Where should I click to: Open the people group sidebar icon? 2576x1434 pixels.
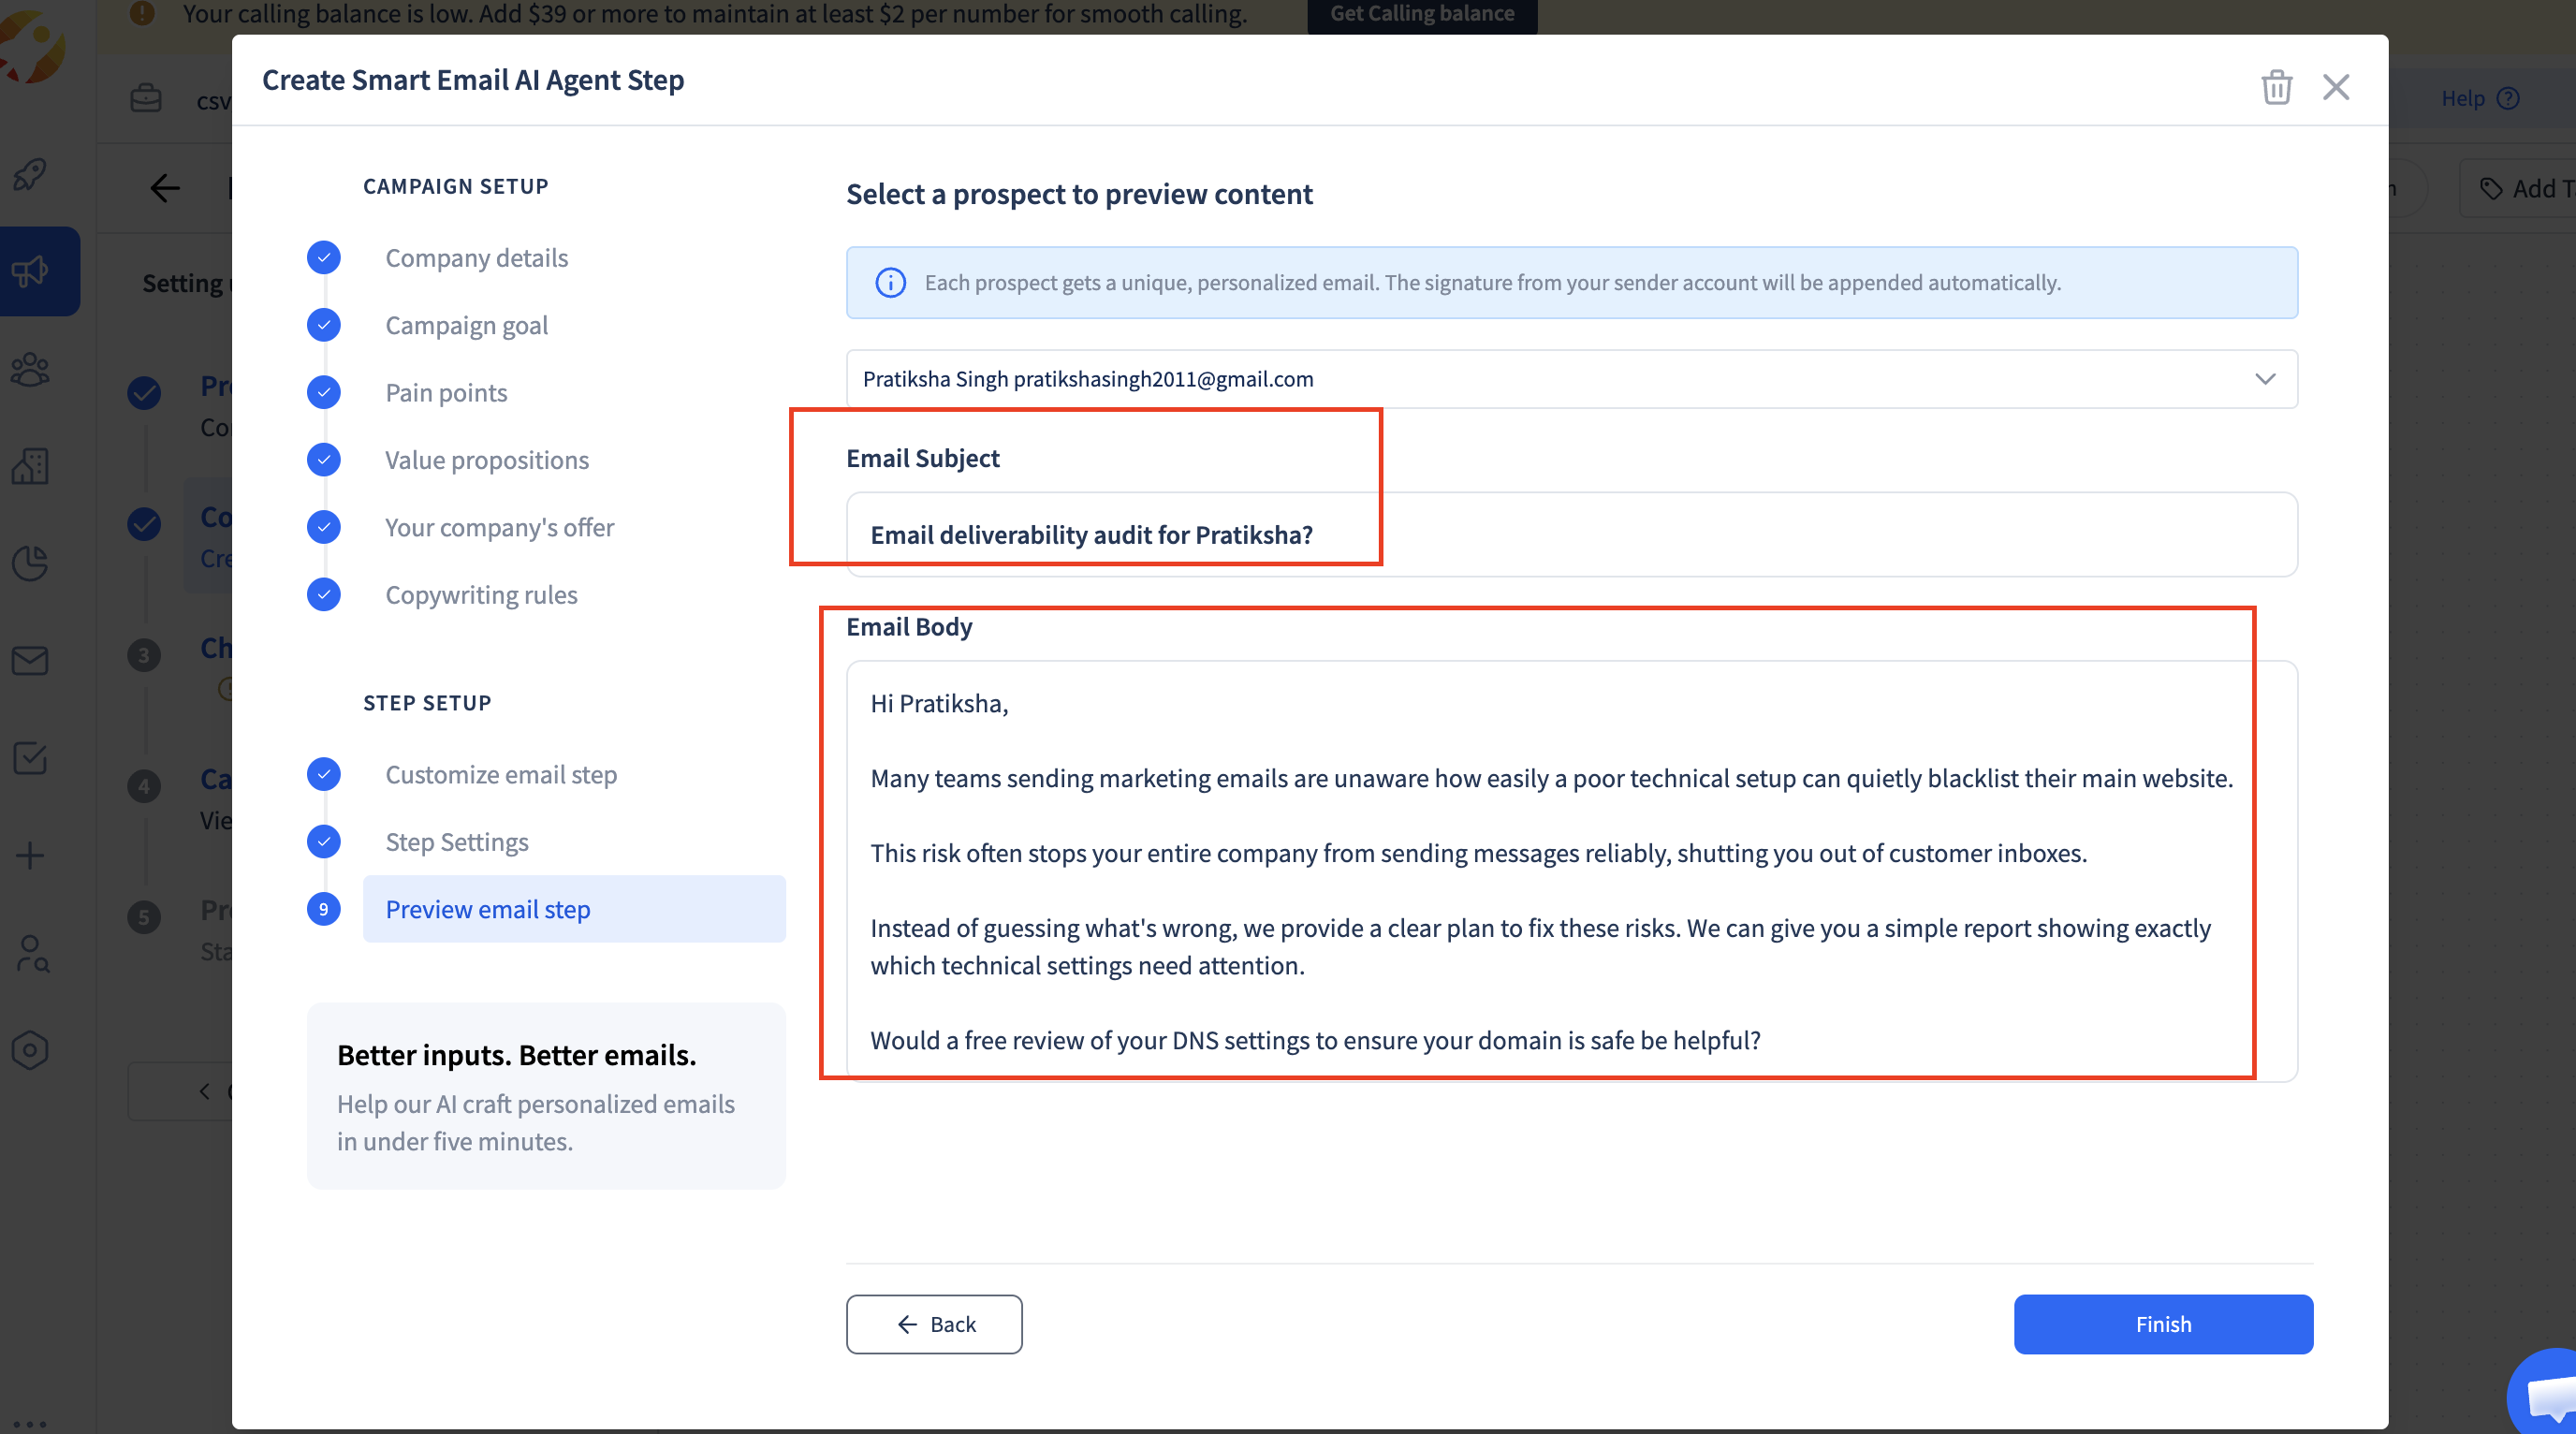pyautogui.click(x=30, y=369)
